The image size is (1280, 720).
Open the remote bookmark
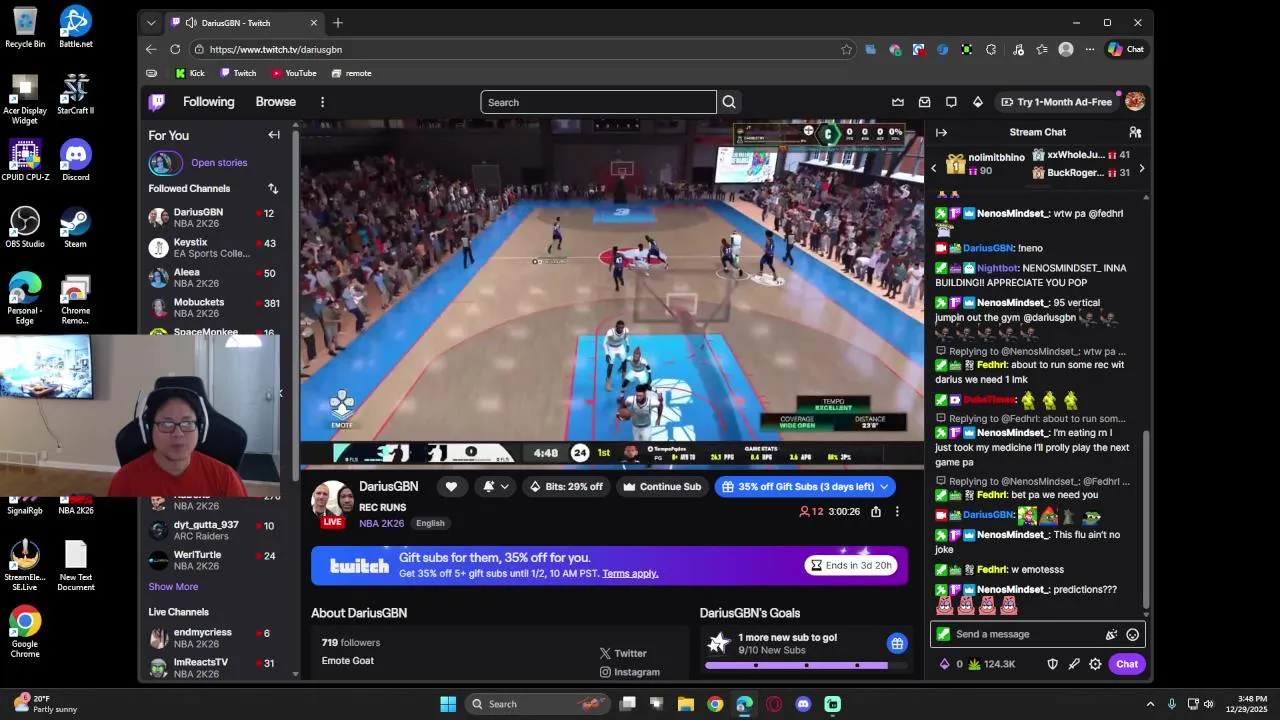pos(351,73)
